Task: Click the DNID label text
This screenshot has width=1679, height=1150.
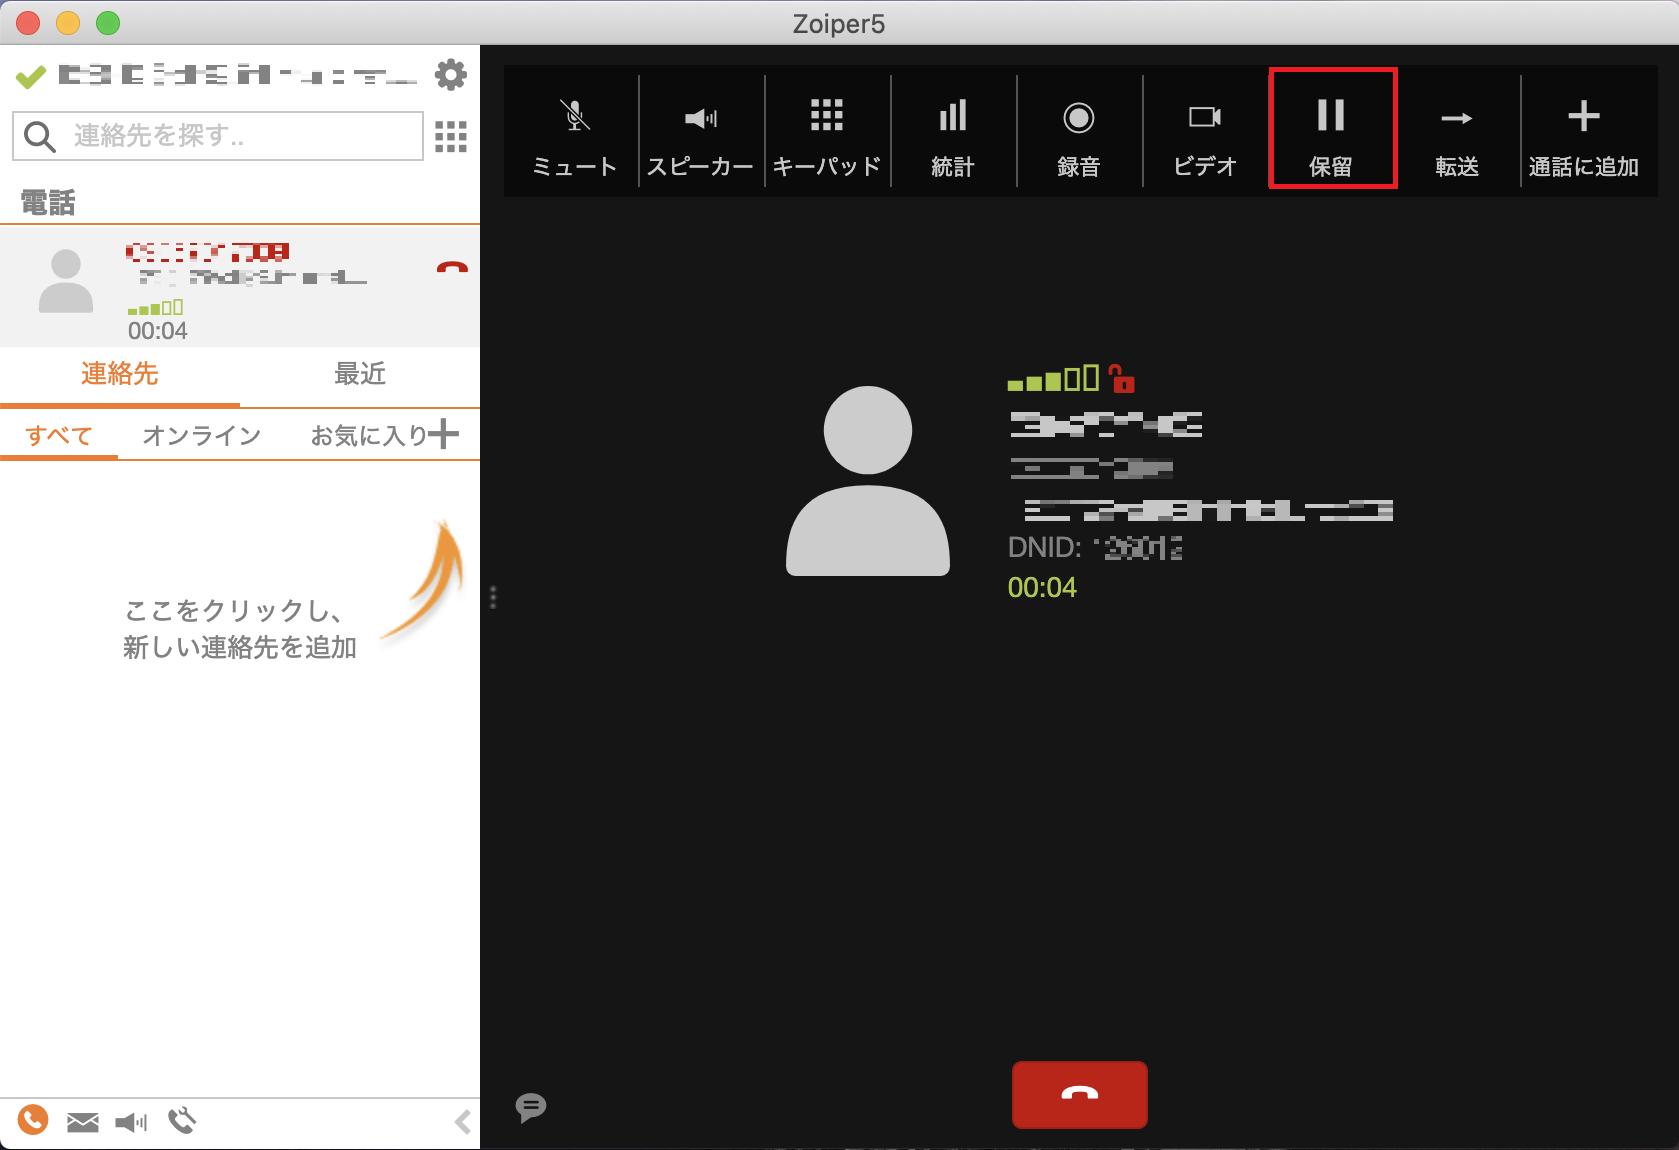Action: 1044,547
